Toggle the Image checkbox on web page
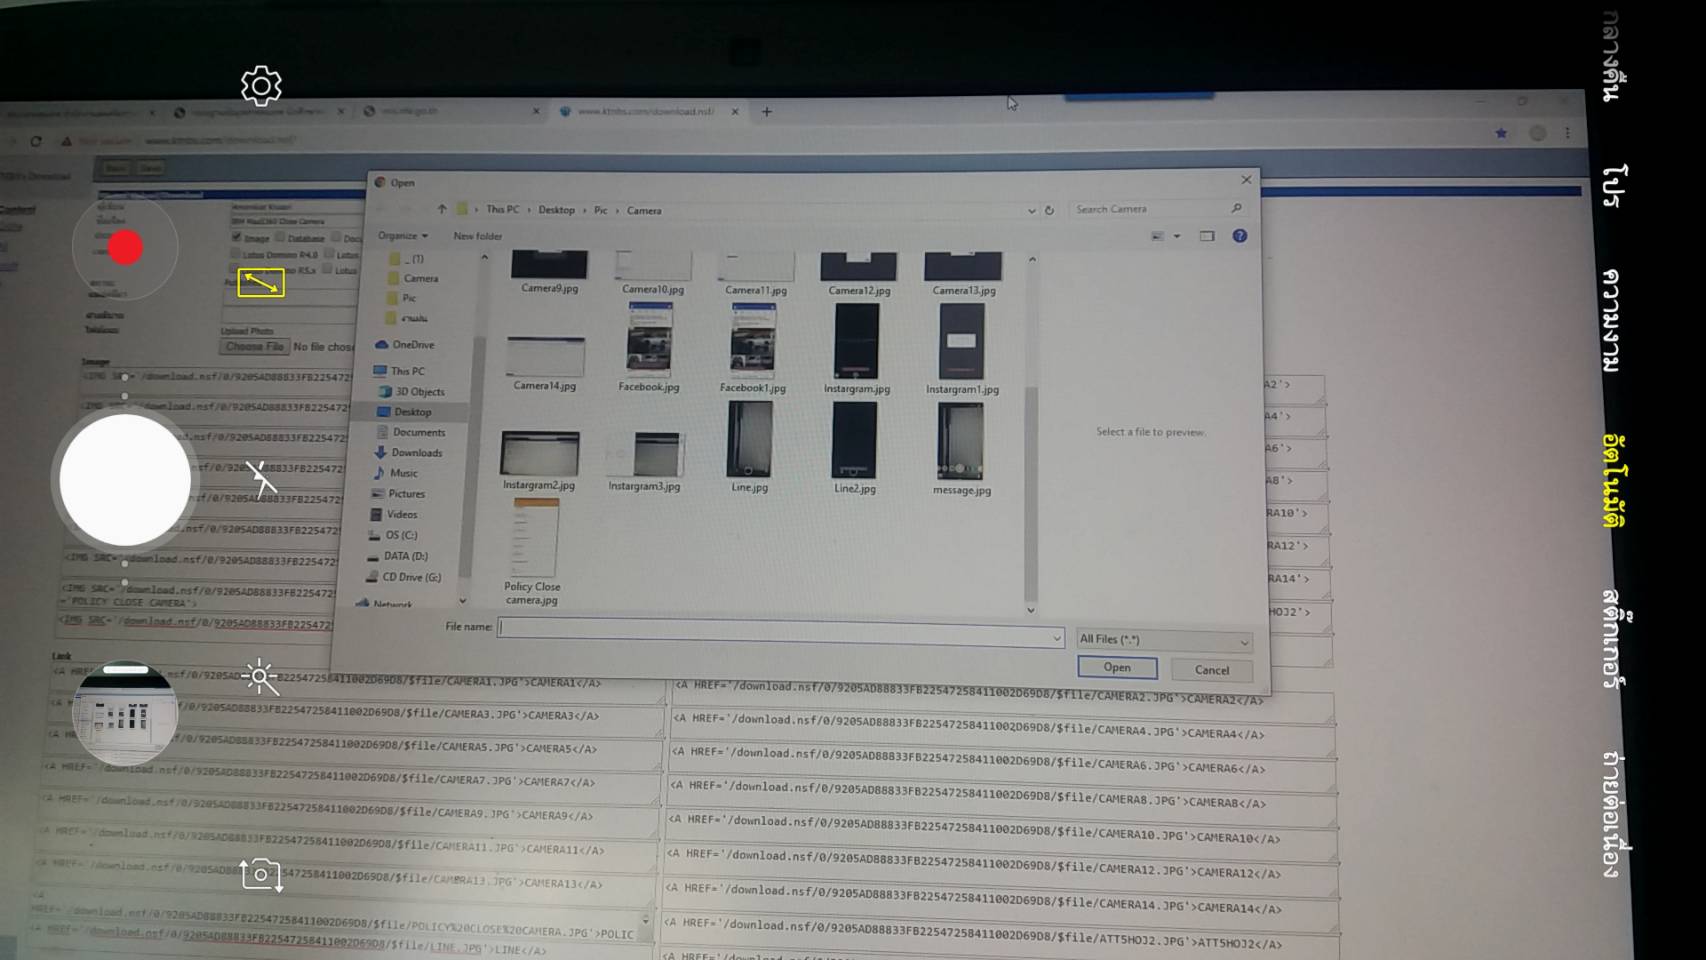 click(237, 237)
